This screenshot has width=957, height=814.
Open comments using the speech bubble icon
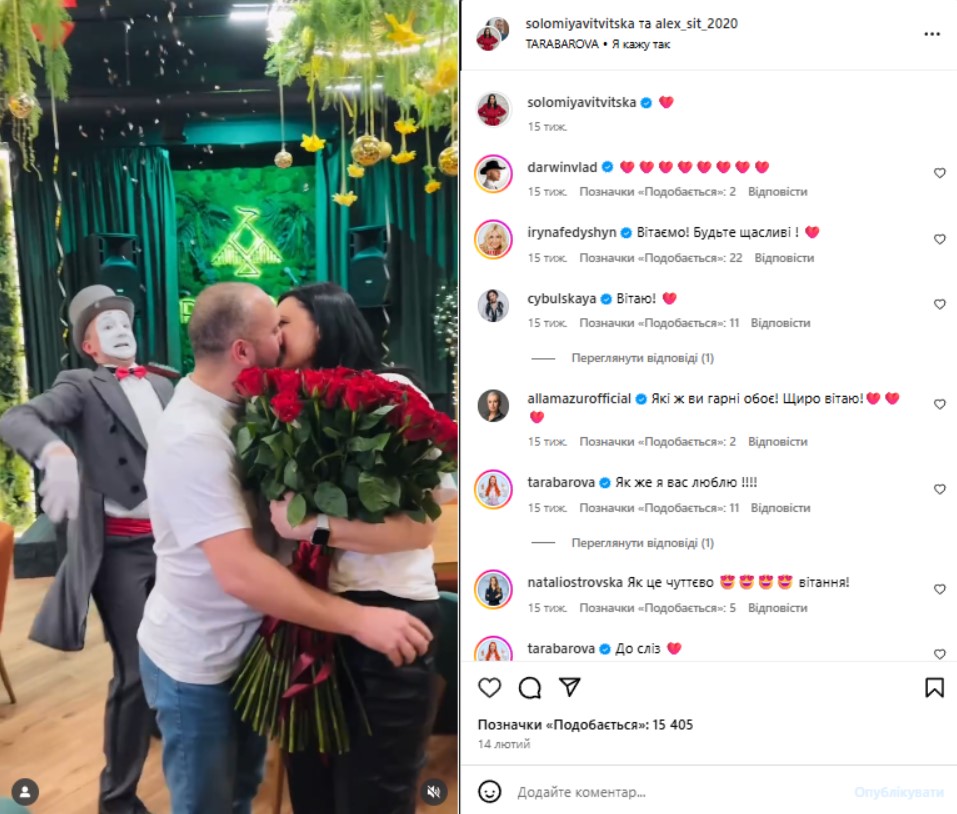coord(530,688)
